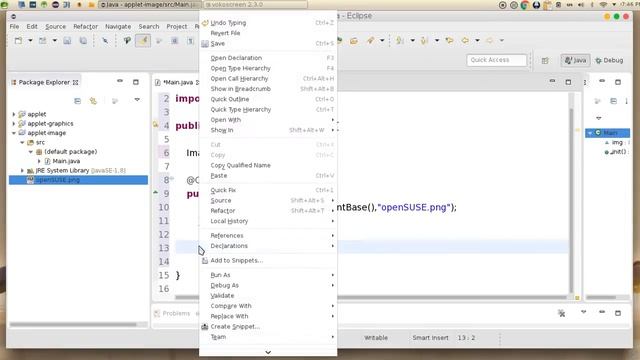Screen dimensions: 640x360
Task: Toggle Mark Occurrences highlighter icon
Action: pyautogui.click(x=143, y=40)
